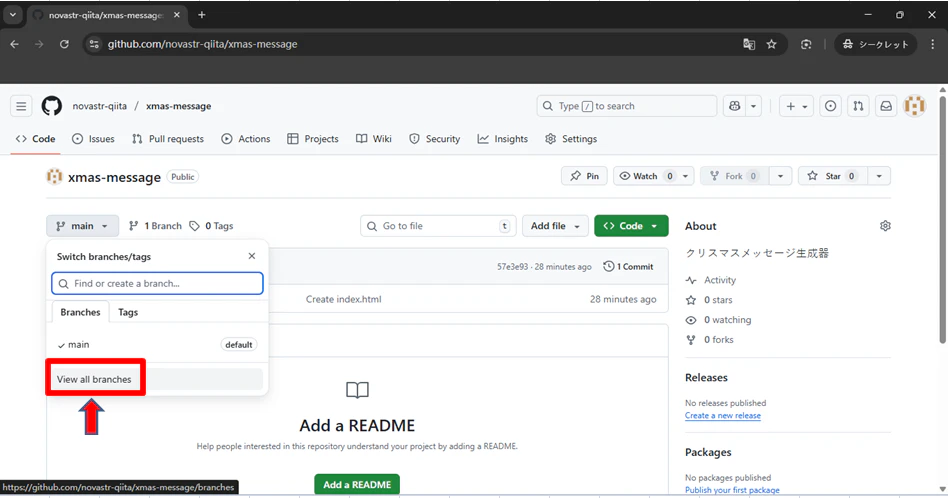Image resolution: width=948 pixels, height=498 pixels.
Task: Open the Copilot chat icon
Action: (x=735, y=106)
